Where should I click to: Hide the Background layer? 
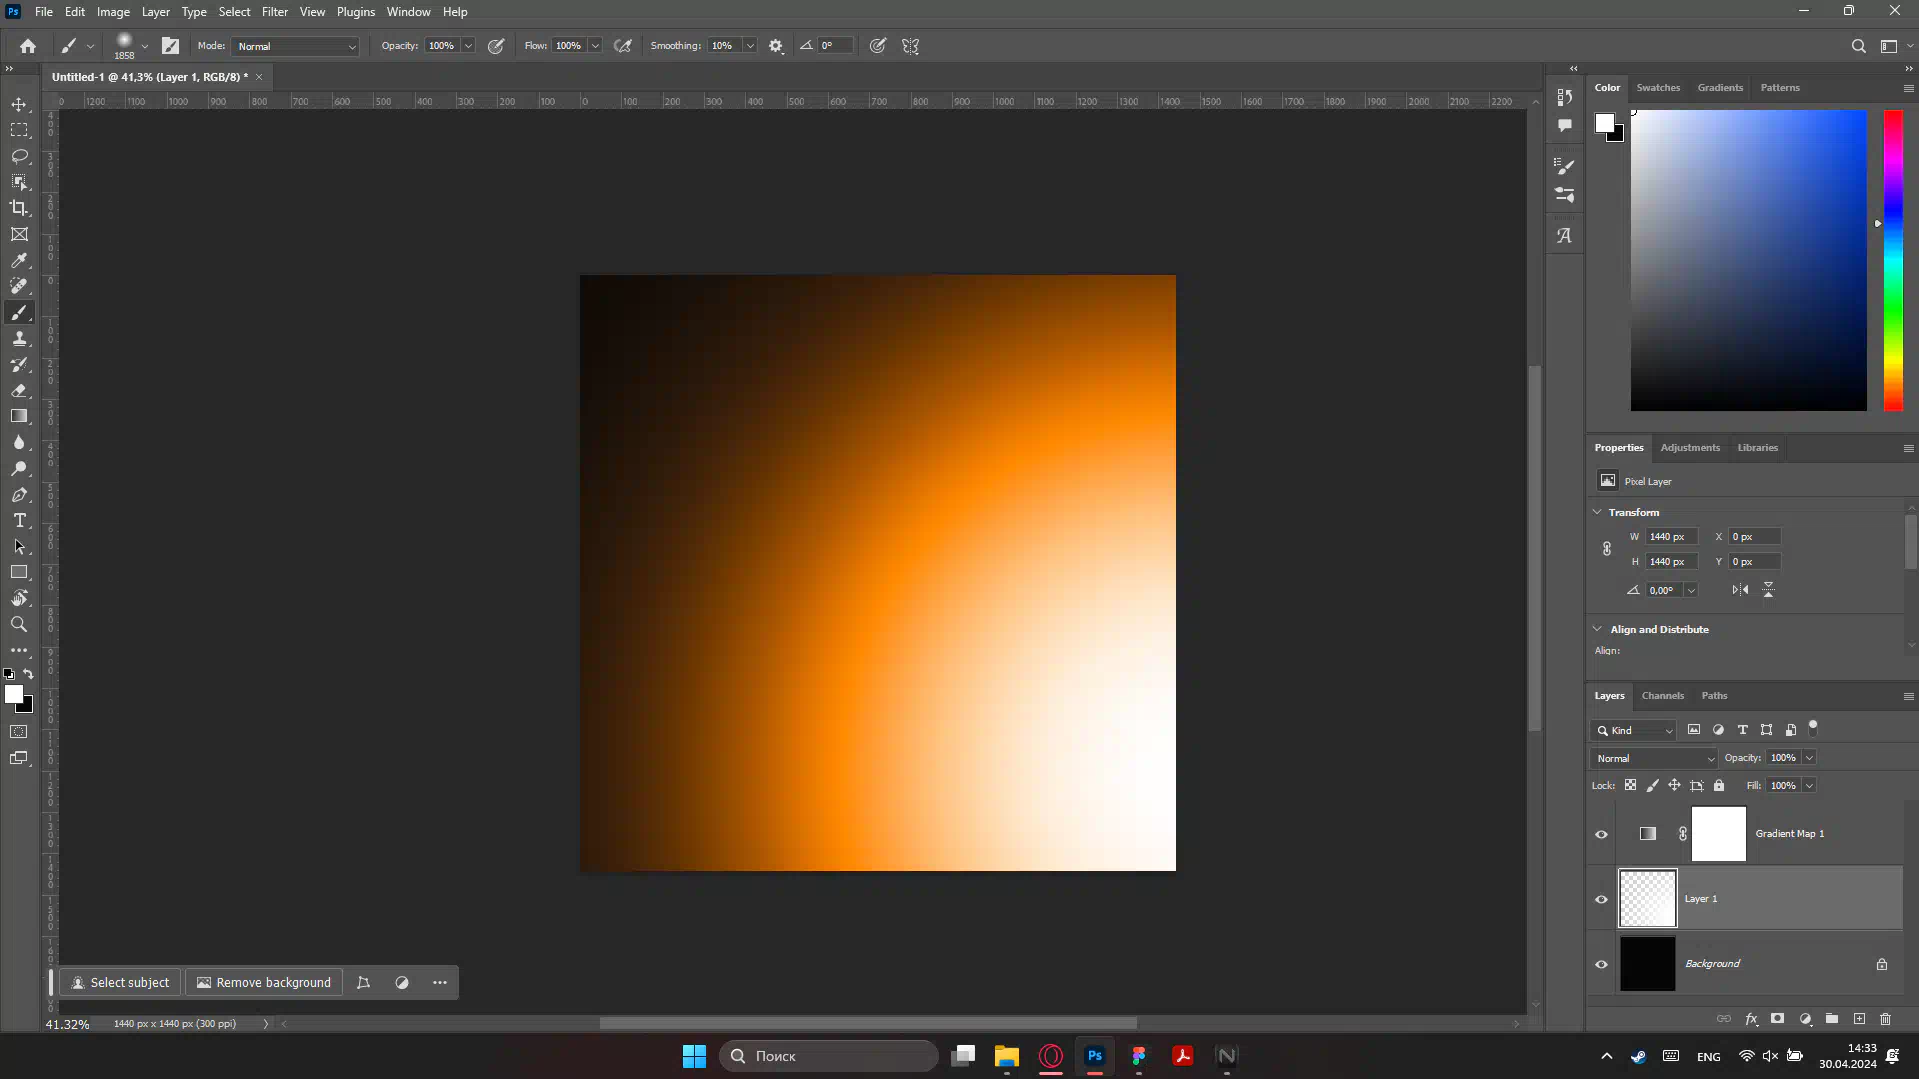pyautogui.click(x=1601, y=964)
